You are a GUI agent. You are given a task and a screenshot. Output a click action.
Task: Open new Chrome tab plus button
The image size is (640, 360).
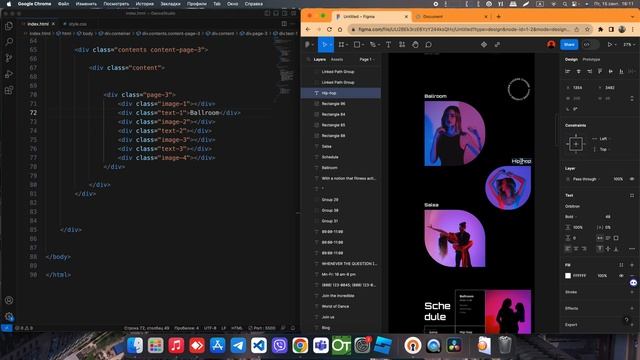point(498,17)
